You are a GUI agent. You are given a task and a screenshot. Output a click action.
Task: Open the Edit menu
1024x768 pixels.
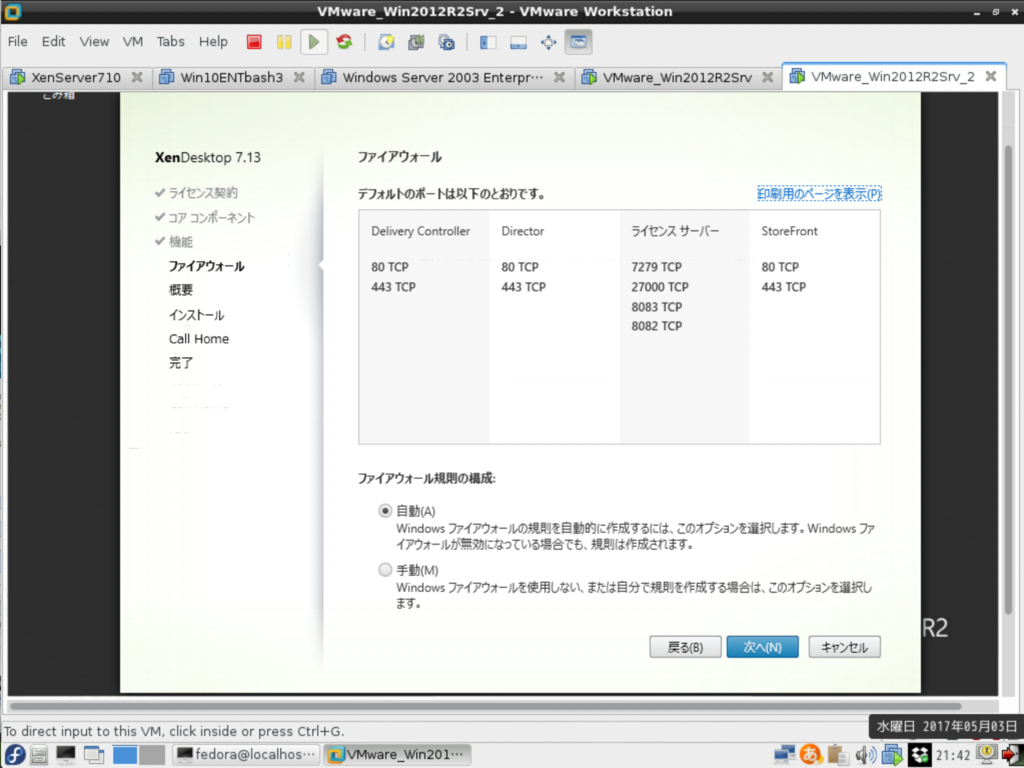(x=54, y=42)
